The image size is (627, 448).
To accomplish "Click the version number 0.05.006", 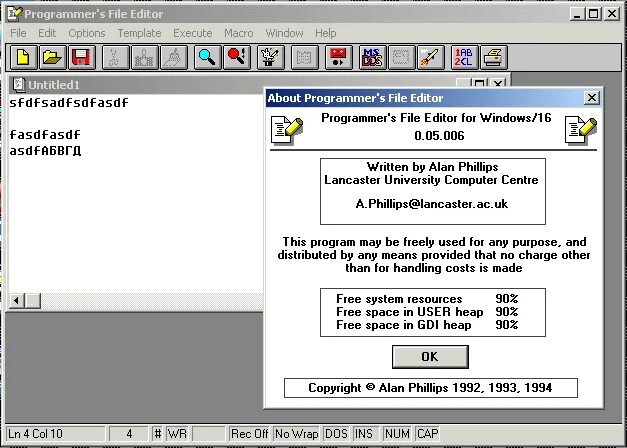I will pyautogui.click(x=439, y=136).
